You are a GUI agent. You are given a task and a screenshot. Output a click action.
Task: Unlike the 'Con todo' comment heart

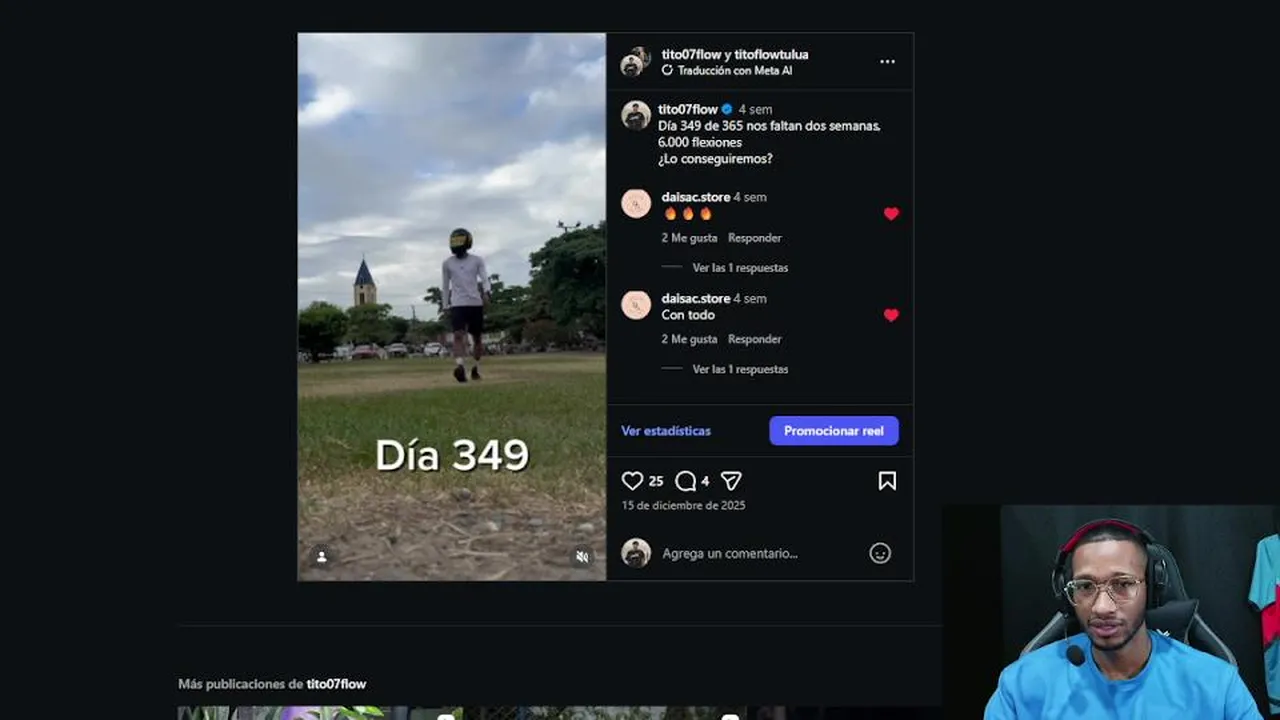coord(891,315)
